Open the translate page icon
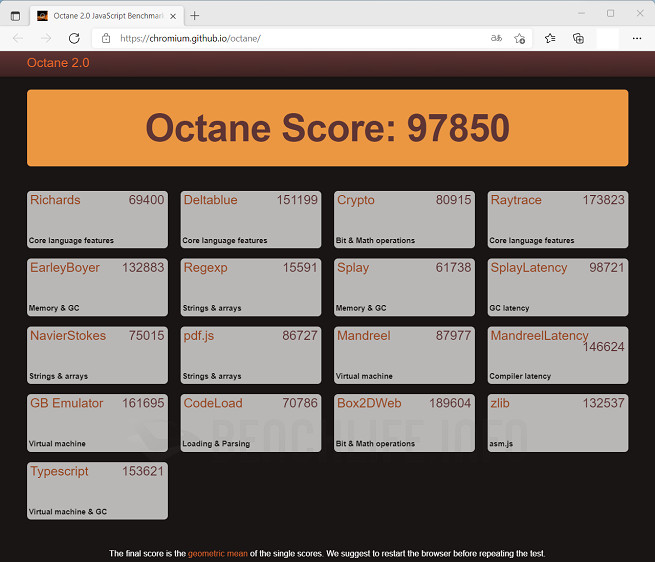Image resolution: width=655 pixels, height=562 pixels. pyautogui.click(x=496, y=38)
